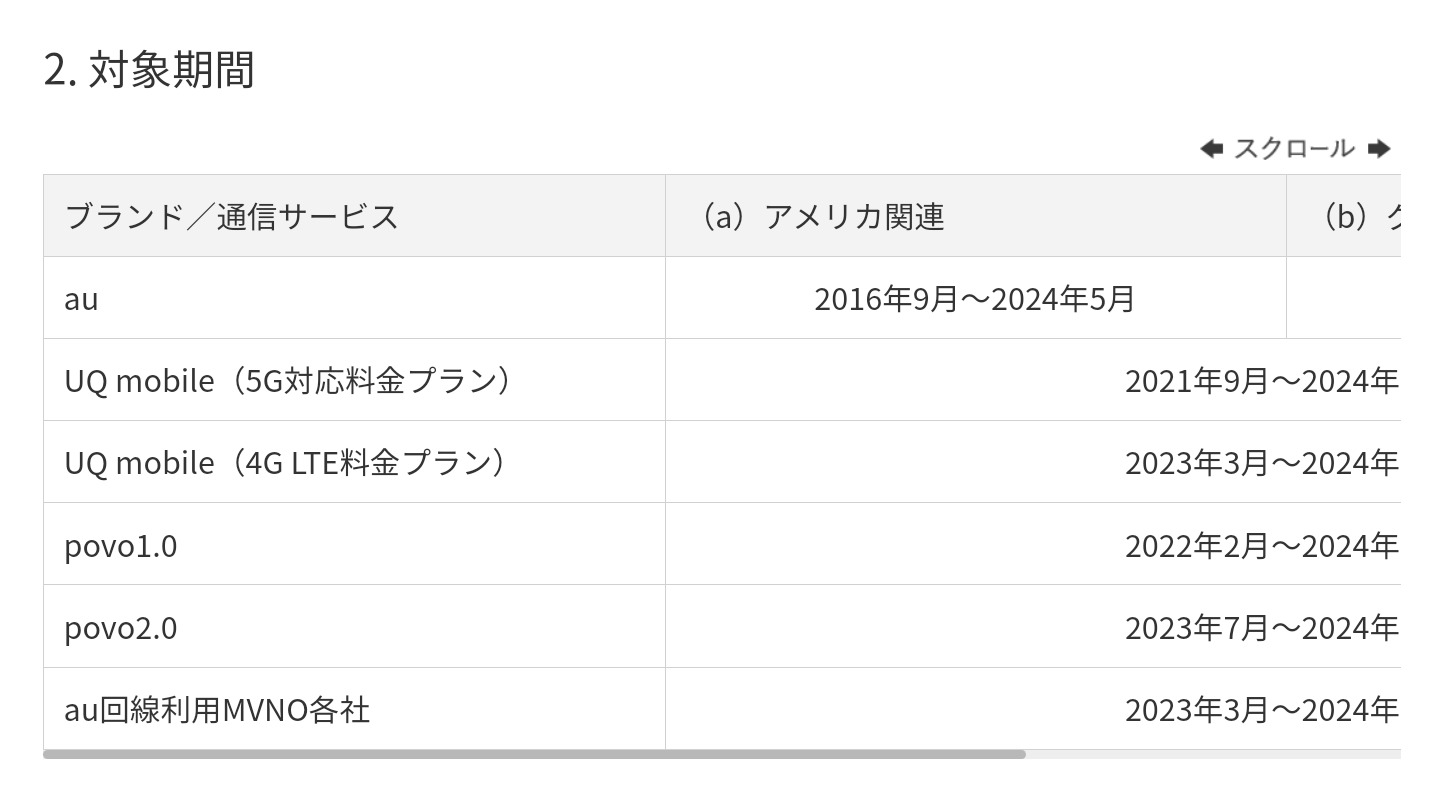Click the horizontal table scrollbar thumb

(534, 754)
